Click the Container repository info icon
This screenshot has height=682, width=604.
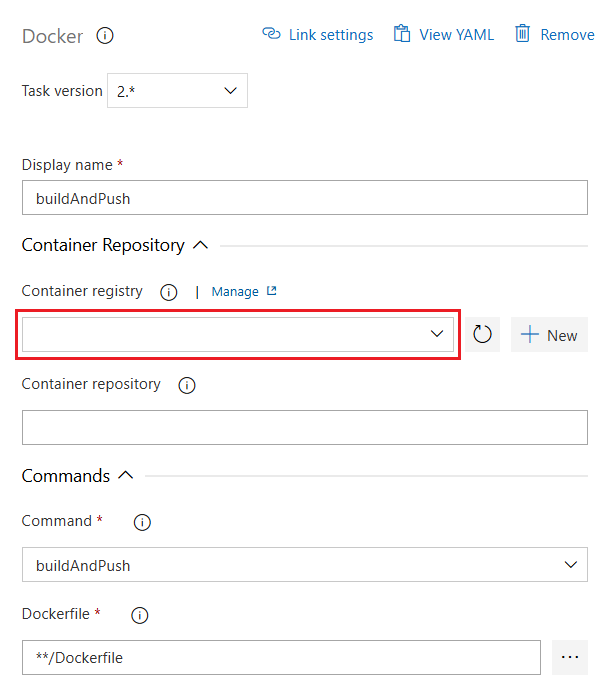coord(186,385)
